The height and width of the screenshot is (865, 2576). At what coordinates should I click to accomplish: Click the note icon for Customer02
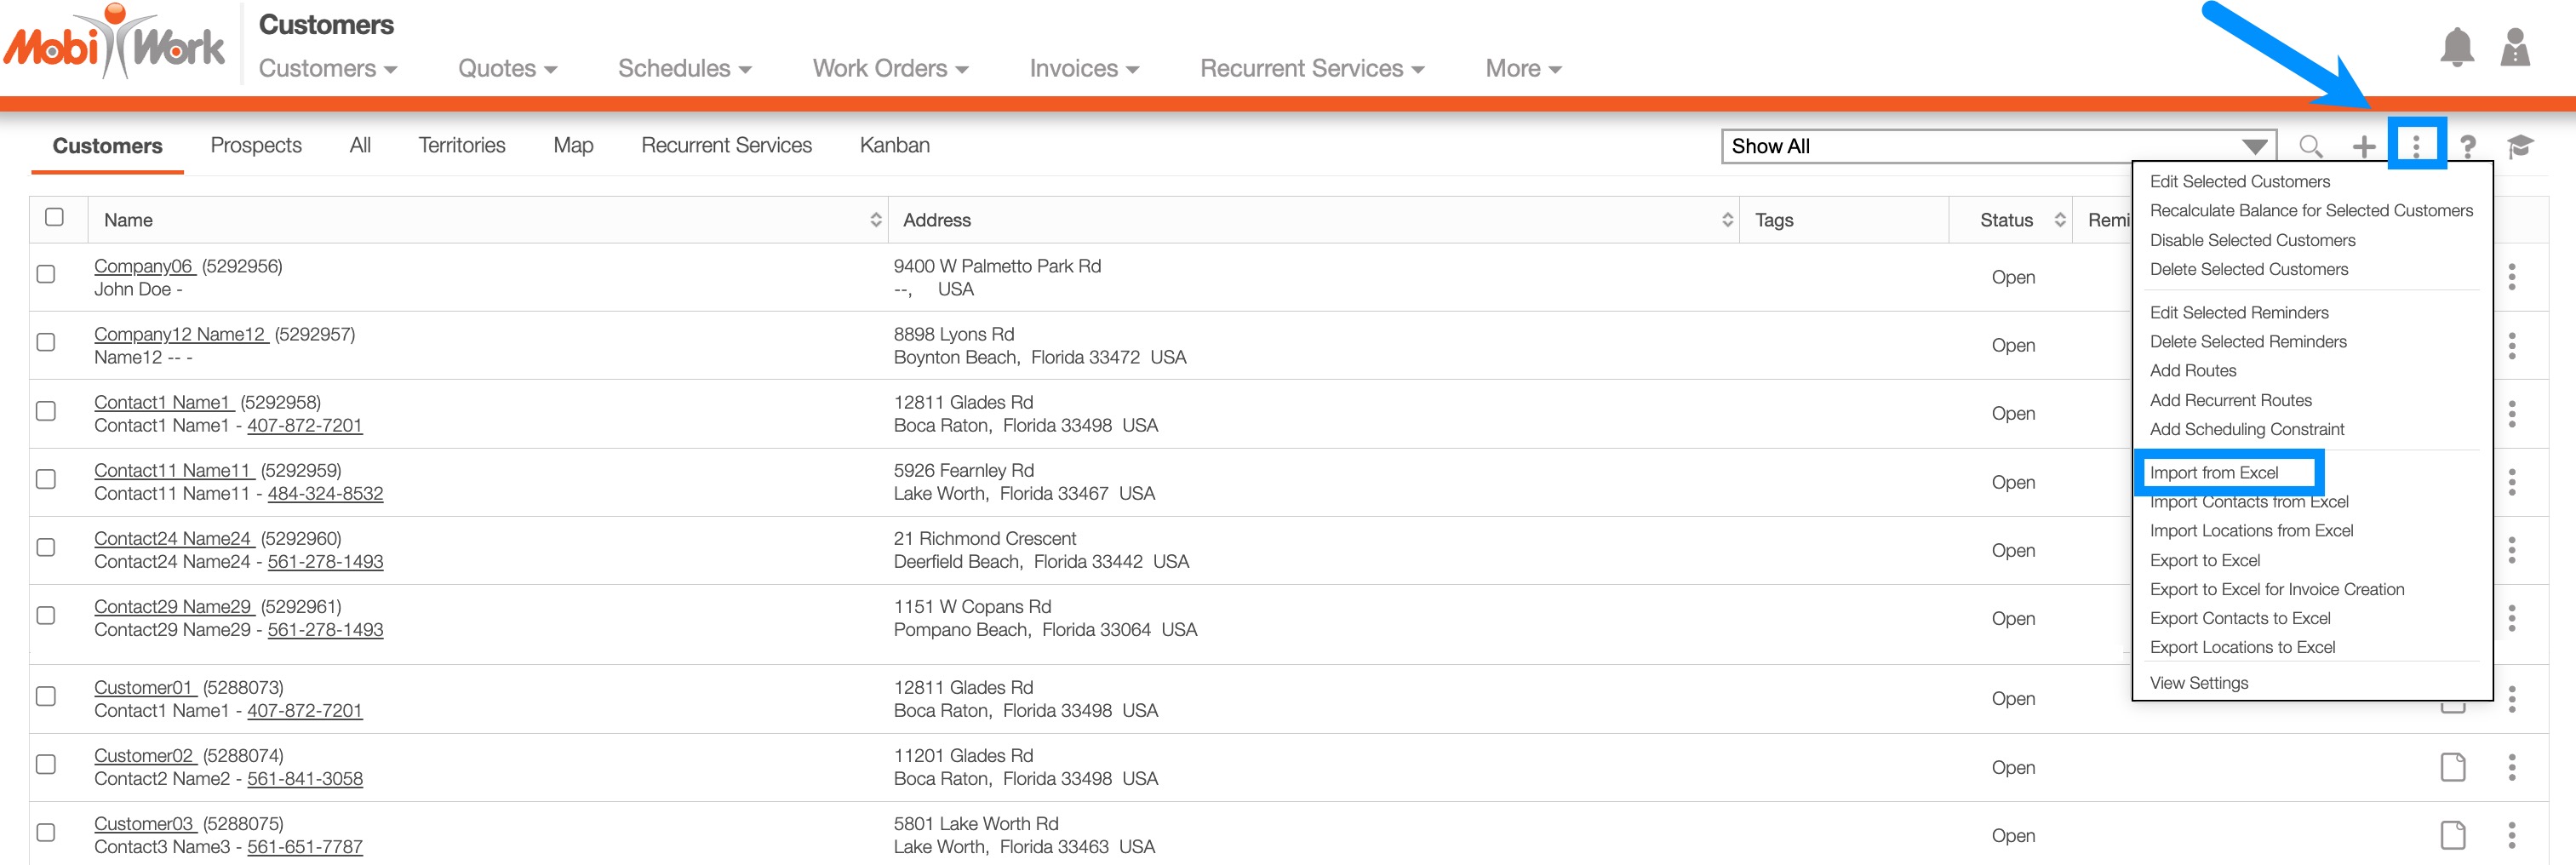(x=2452, y=767)
